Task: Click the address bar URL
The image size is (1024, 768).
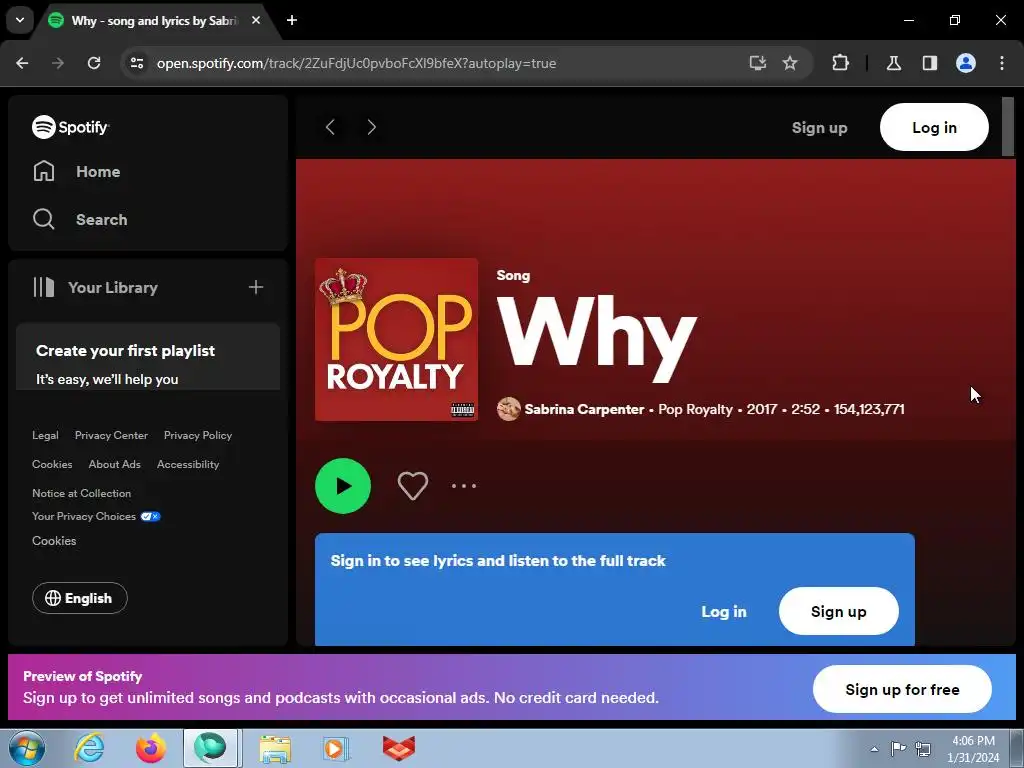Action: click(x=357, y=63)
